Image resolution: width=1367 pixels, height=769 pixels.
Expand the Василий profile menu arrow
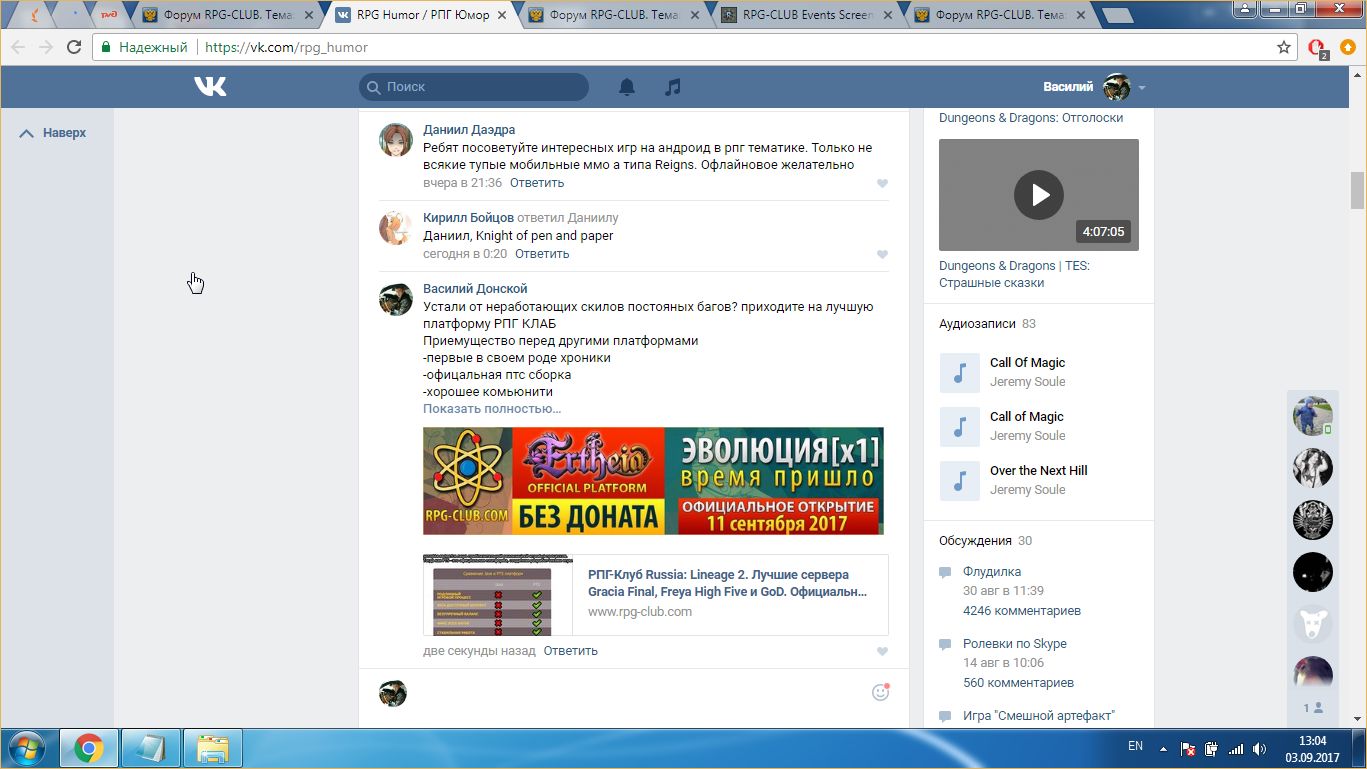point(1142,88)
